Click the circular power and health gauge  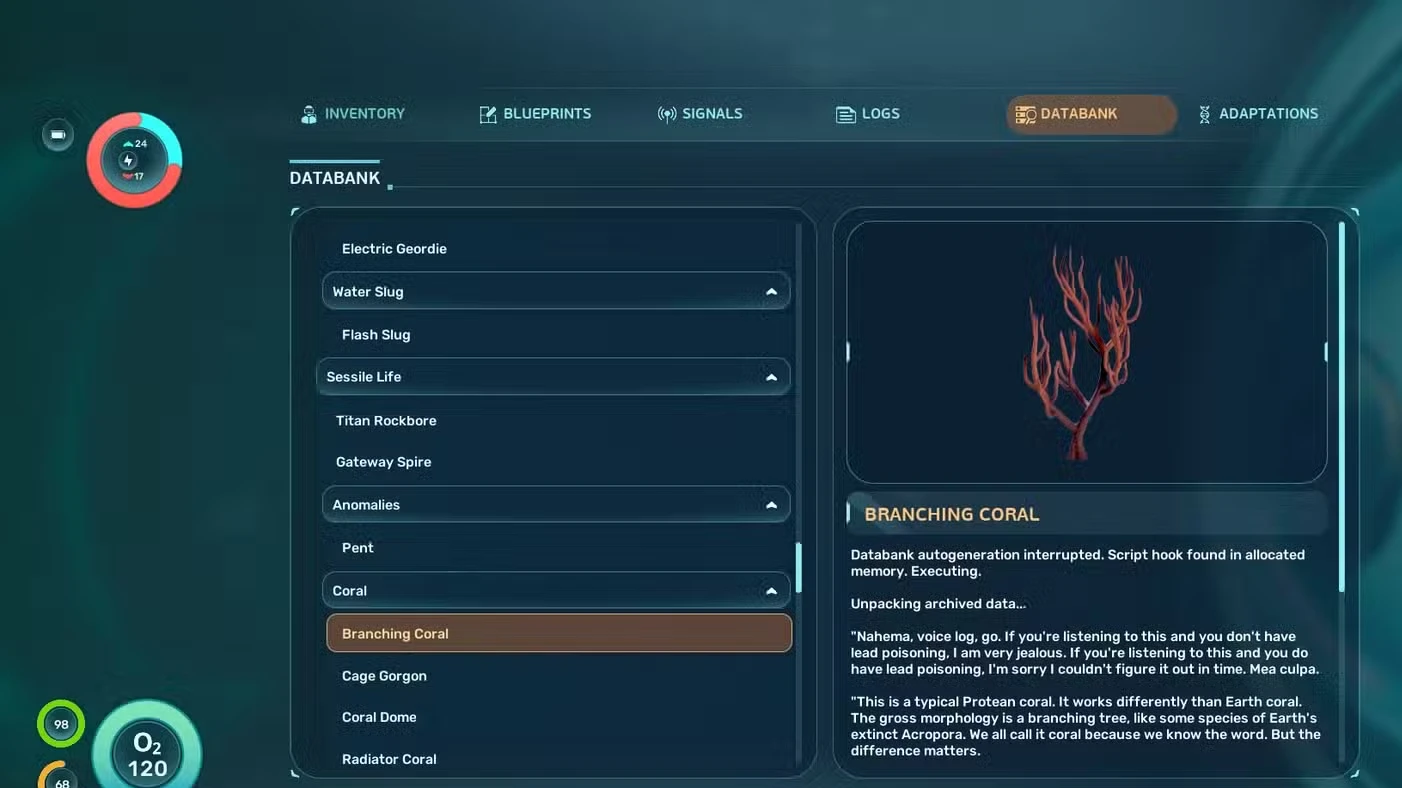pos(134,160)
